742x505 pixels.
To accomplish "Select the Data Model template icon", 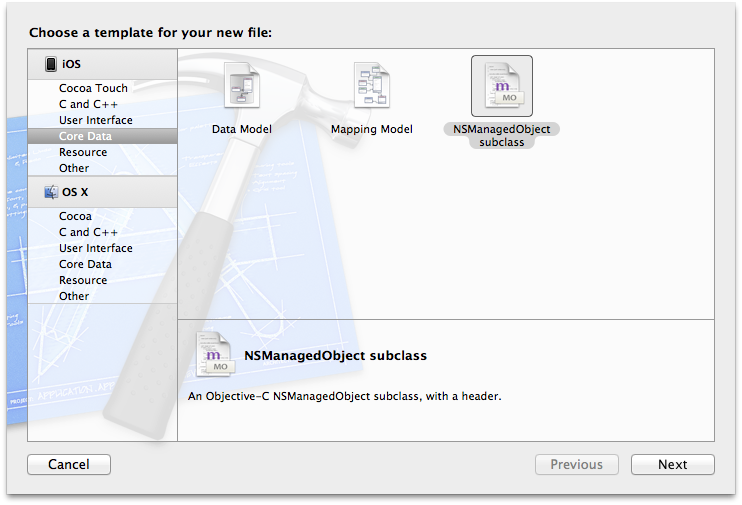I will (x=242, y=85).
